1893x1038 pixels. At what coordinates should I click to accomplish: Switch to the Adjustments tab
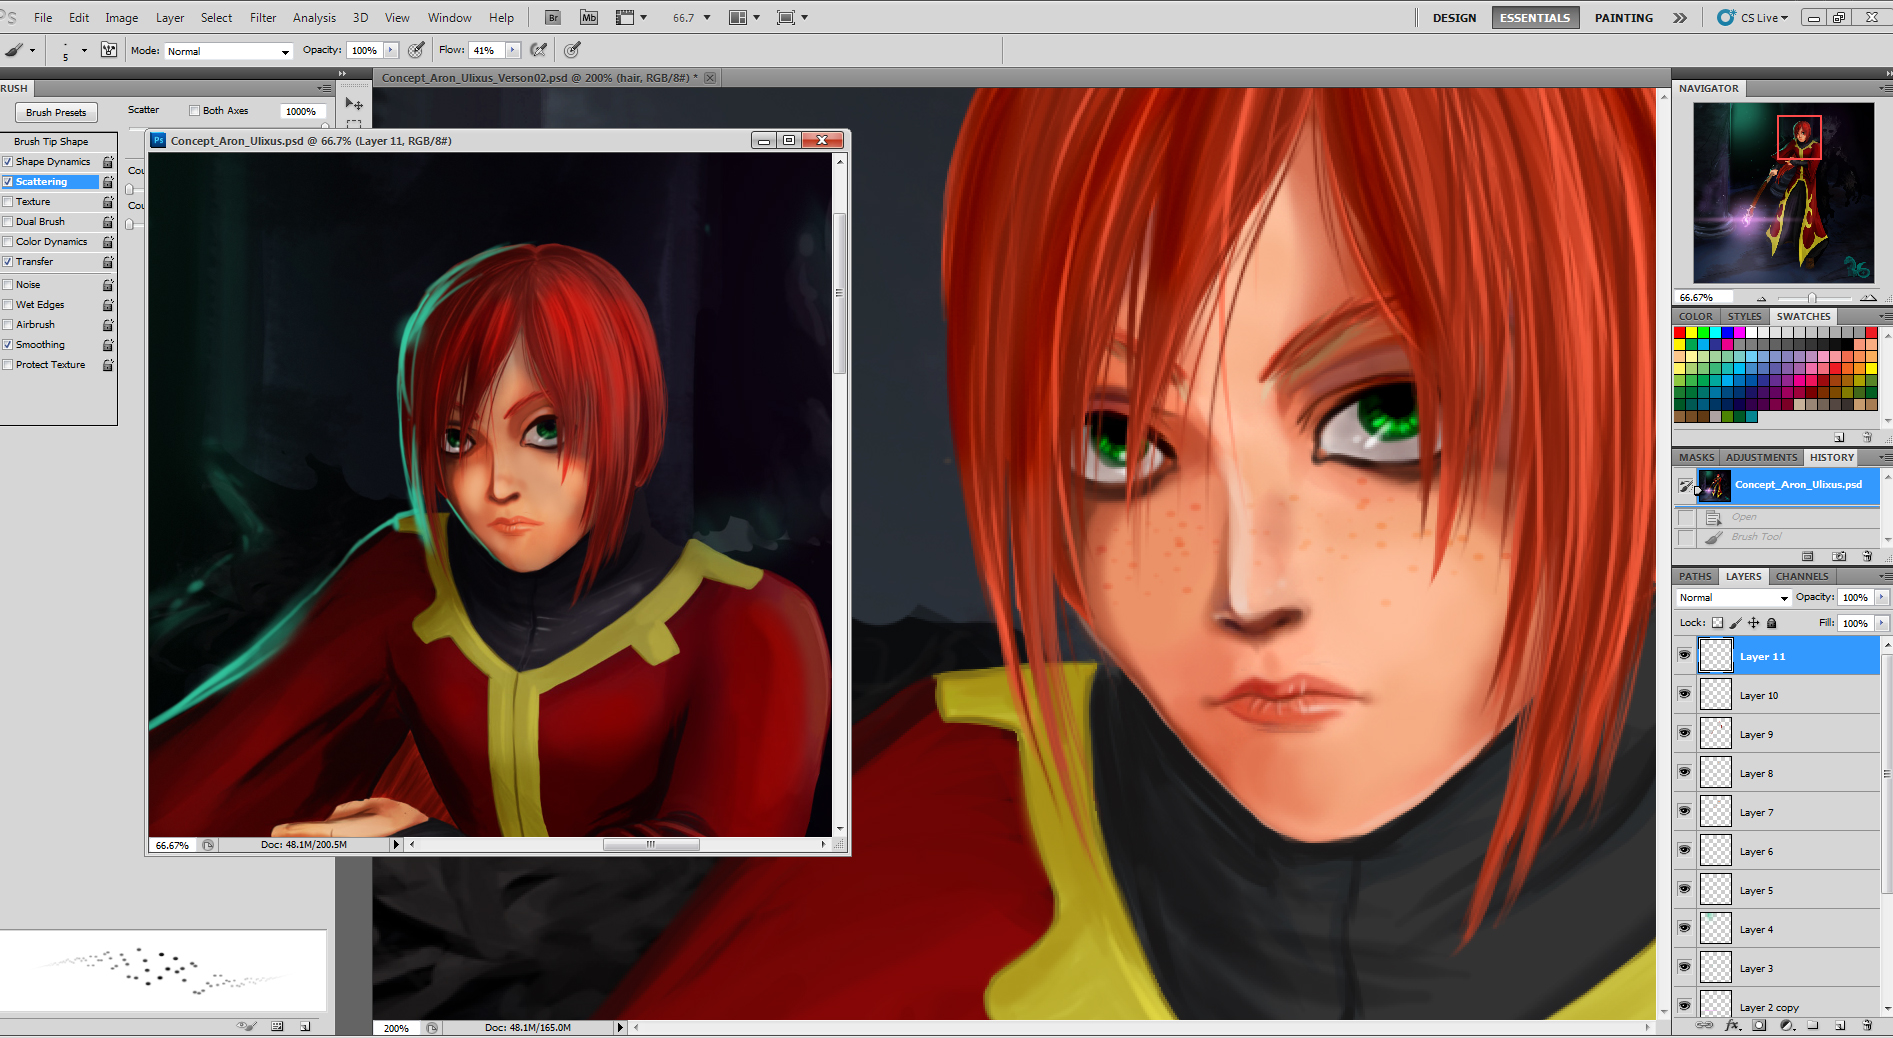[x=1761, y=457]
